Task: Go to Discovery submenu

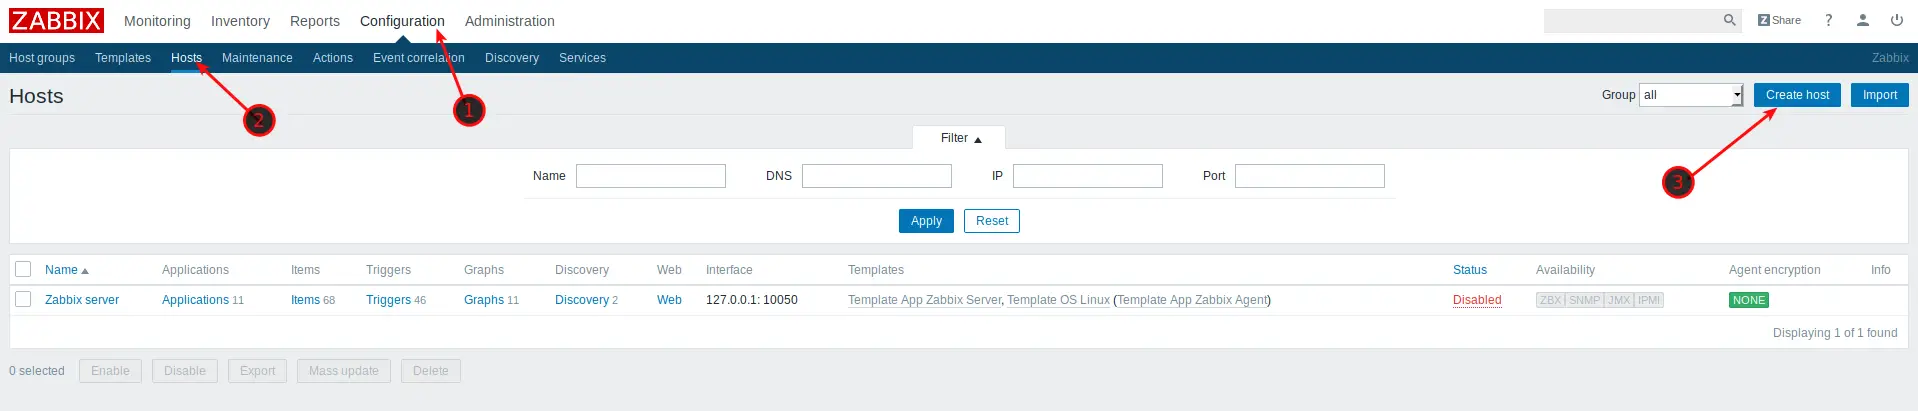Action: tap(512, 58)
